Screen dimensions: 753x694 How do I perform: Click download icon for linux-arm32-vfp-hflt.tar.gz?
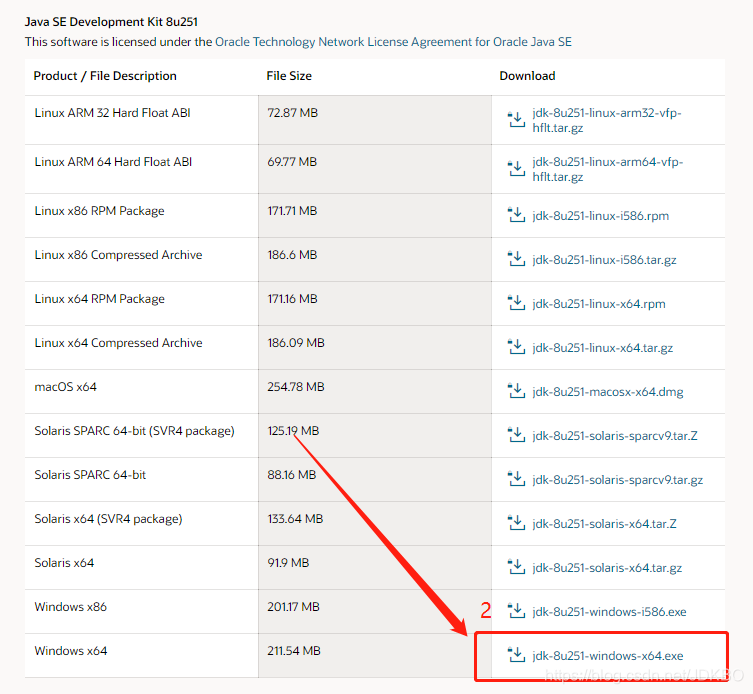point(517,119)
